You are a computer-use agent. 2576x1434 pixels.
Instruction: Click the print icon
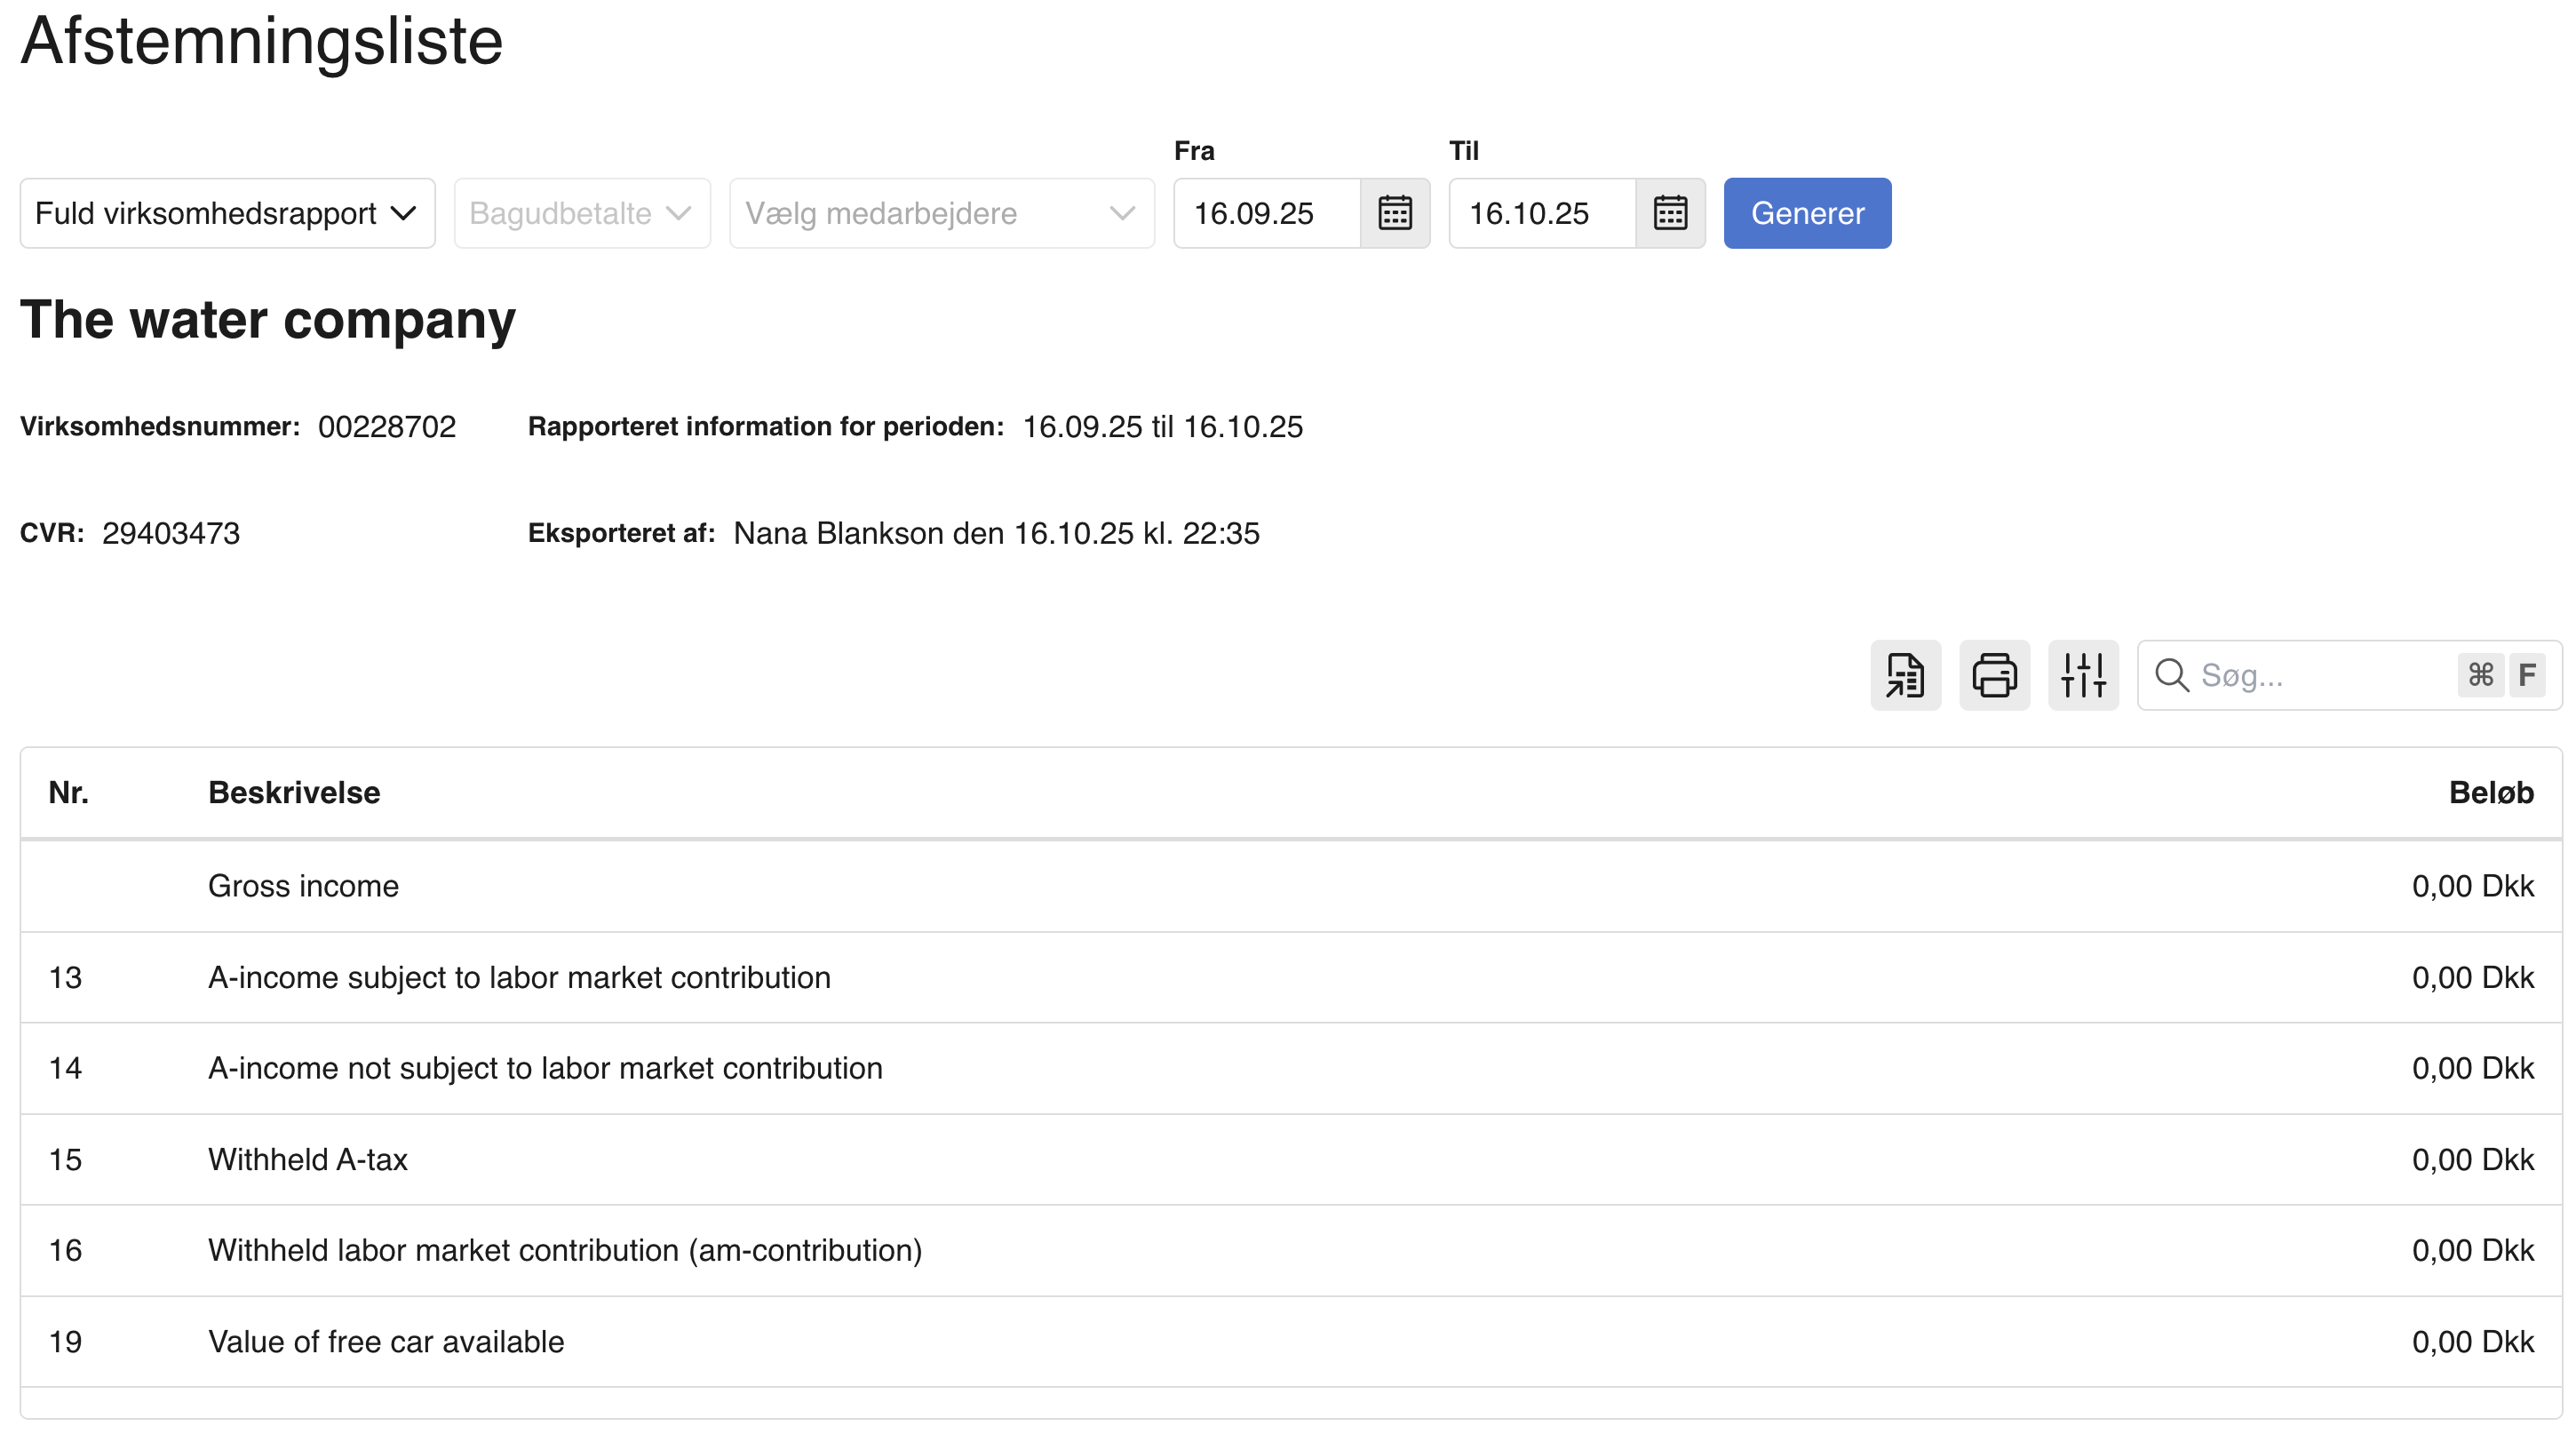coord(1994,675)
